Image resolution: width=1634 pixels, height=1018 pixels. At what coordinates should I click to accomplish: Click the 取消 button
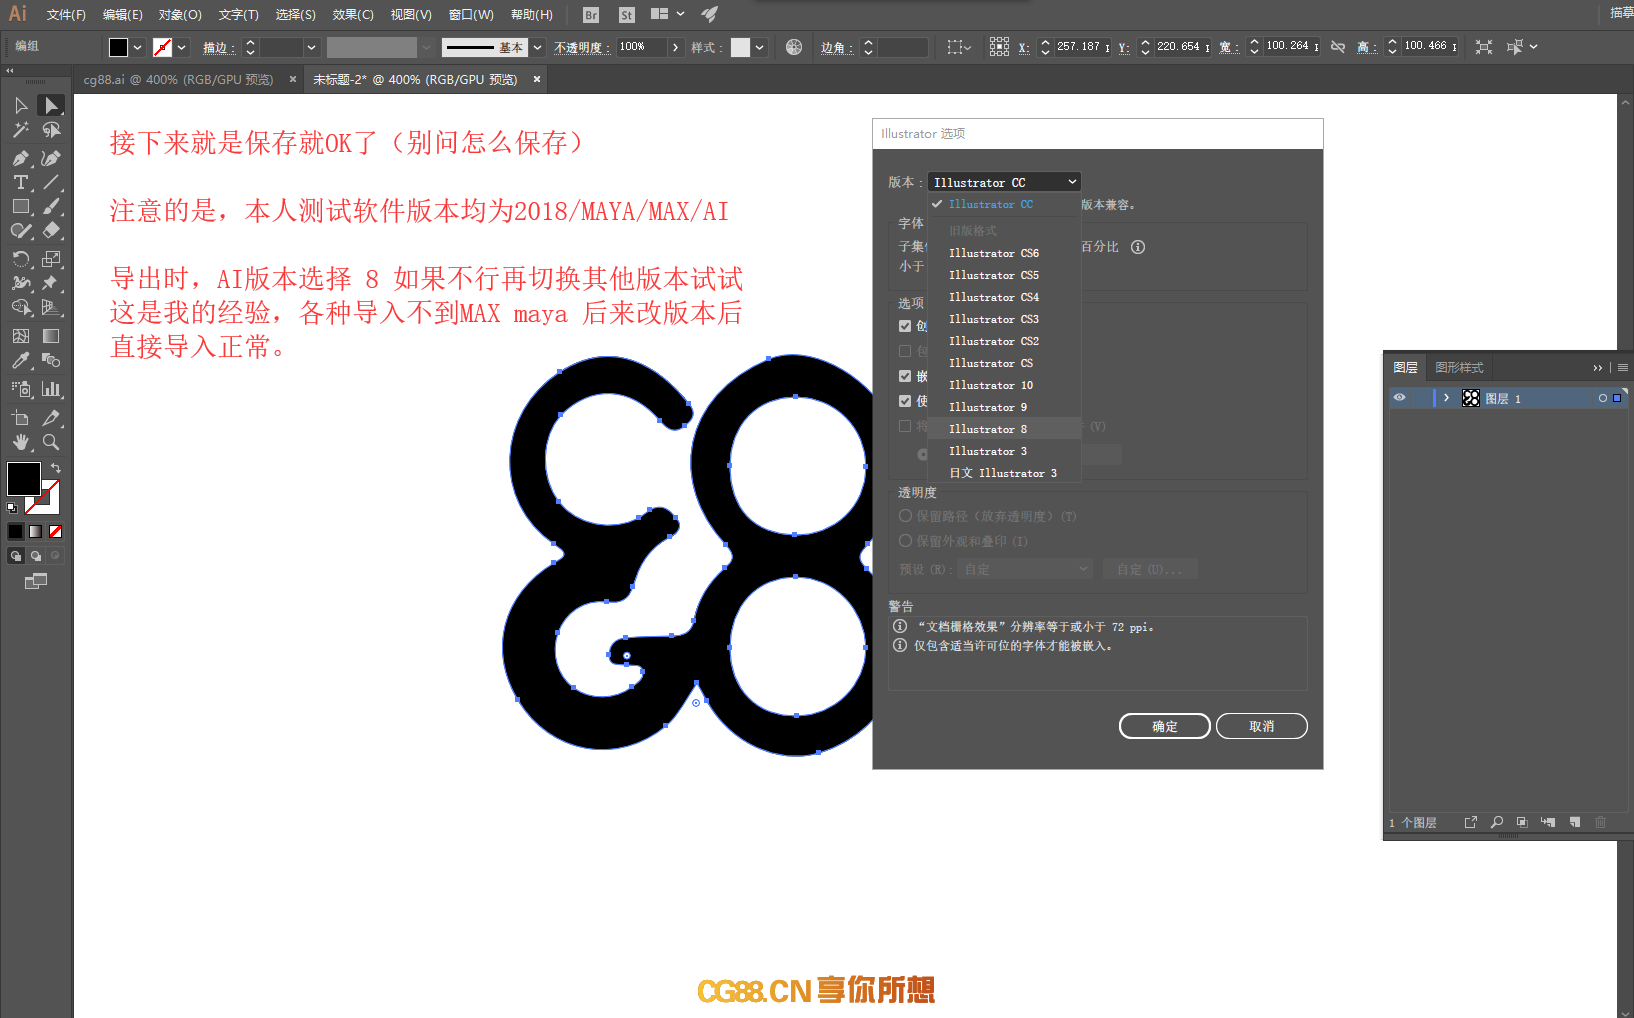click(1262, 726)
